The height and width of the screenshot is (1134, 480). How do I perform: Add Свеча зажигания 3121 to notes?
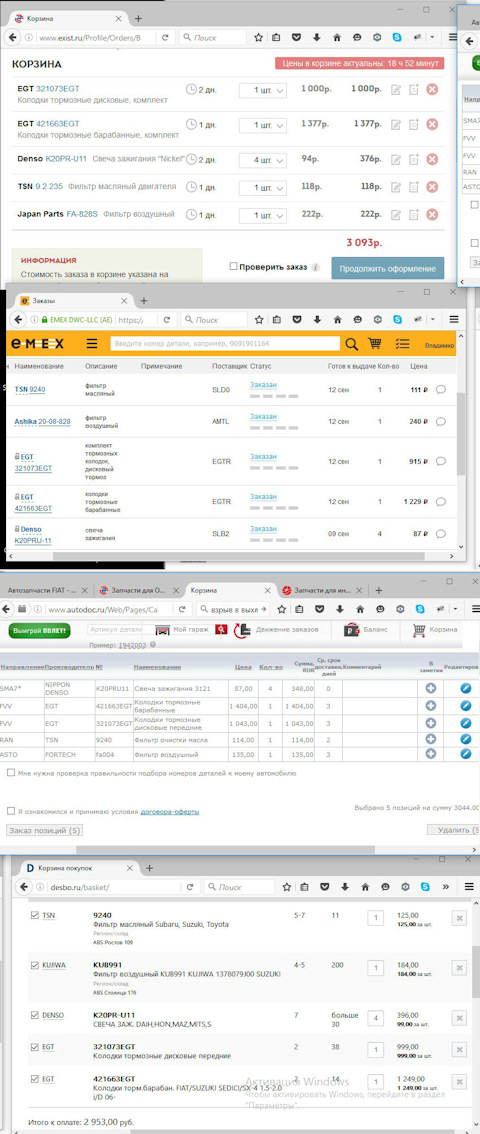pyautogui.click(x=430, y=688)
